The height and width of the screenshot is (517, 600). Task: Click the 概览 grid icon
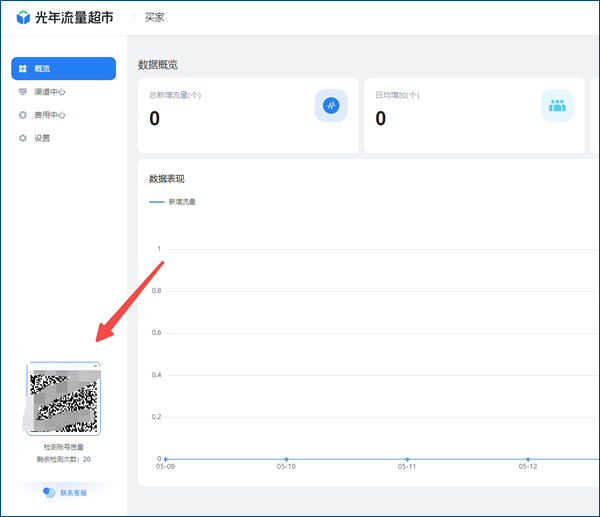pyautogui.click(x=23, y=68)
